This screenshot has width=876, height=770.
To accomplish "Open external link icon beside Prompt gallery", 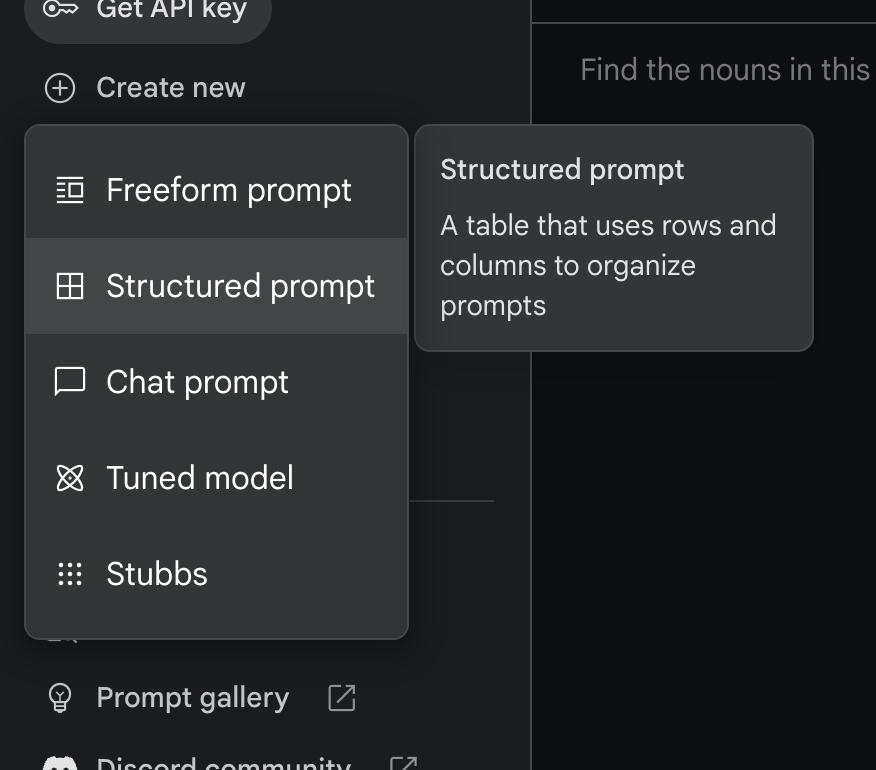I will tap(342, 698).
